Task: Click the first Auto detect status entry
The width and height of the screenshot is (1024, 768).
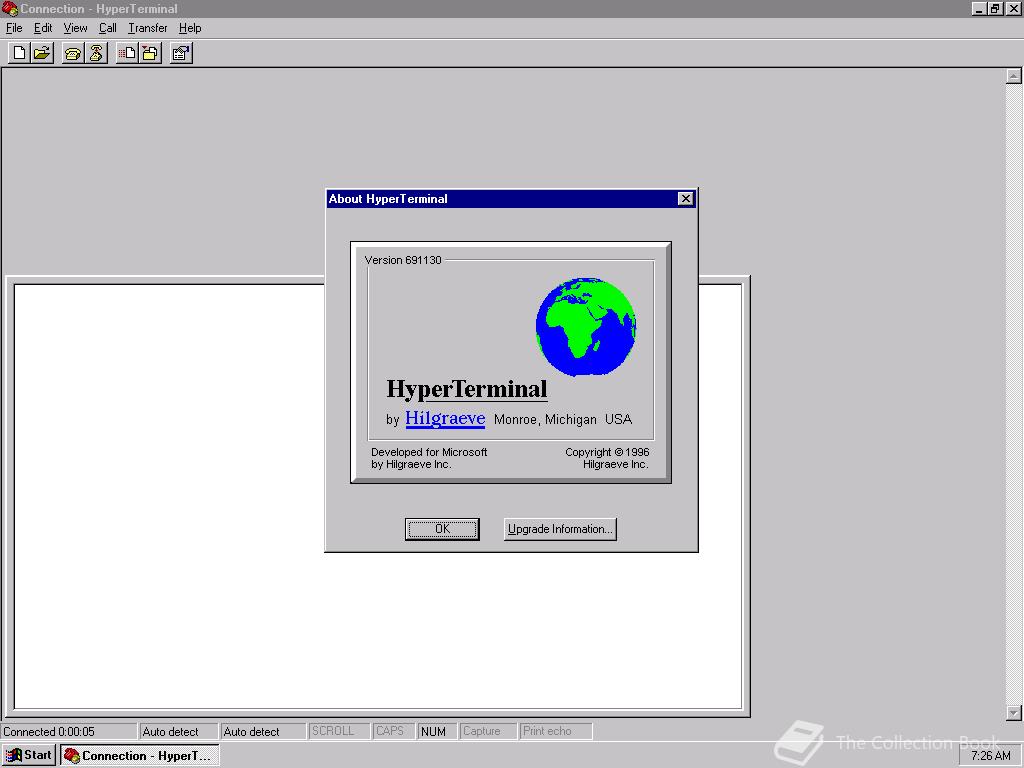Action: click(170, 731)
